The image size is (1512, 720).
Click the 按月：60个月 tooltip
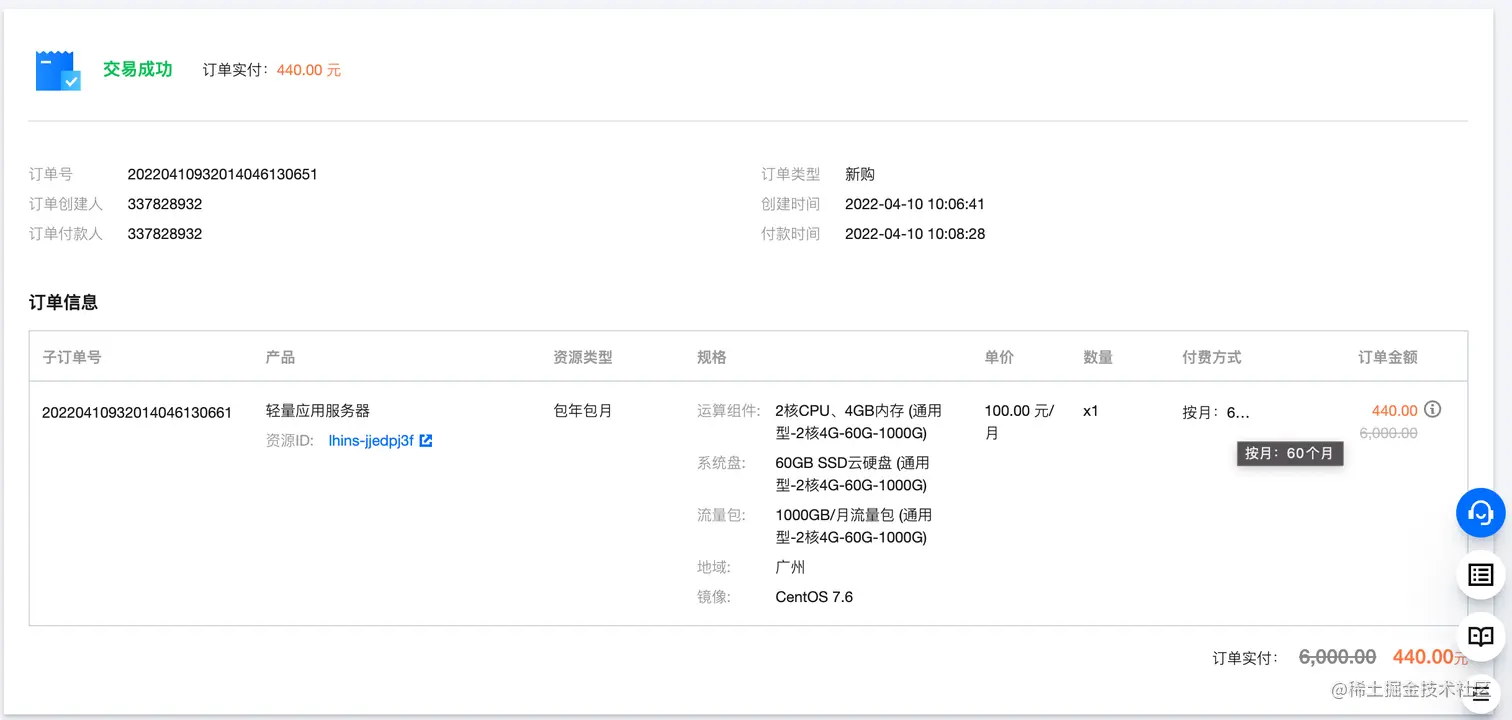pos(1290,453)
